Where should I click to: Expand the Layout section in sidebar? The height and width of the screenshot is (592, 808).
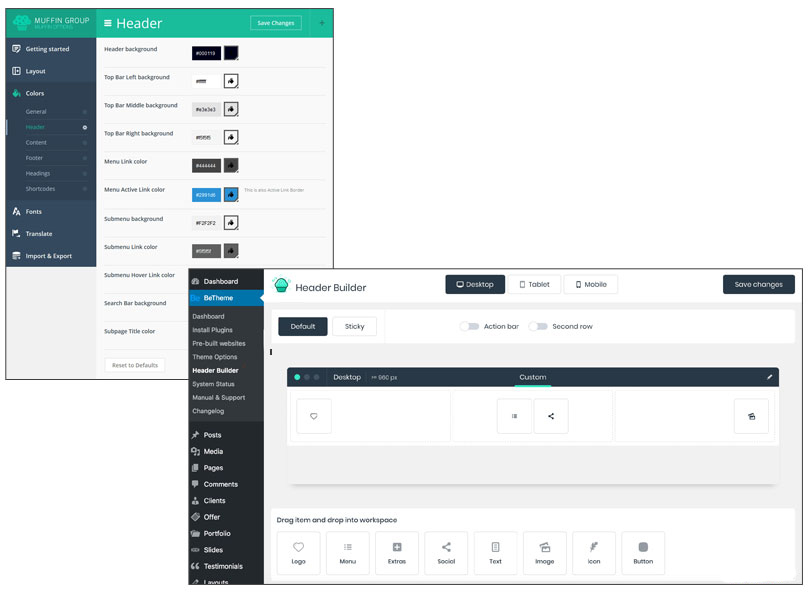35,71
